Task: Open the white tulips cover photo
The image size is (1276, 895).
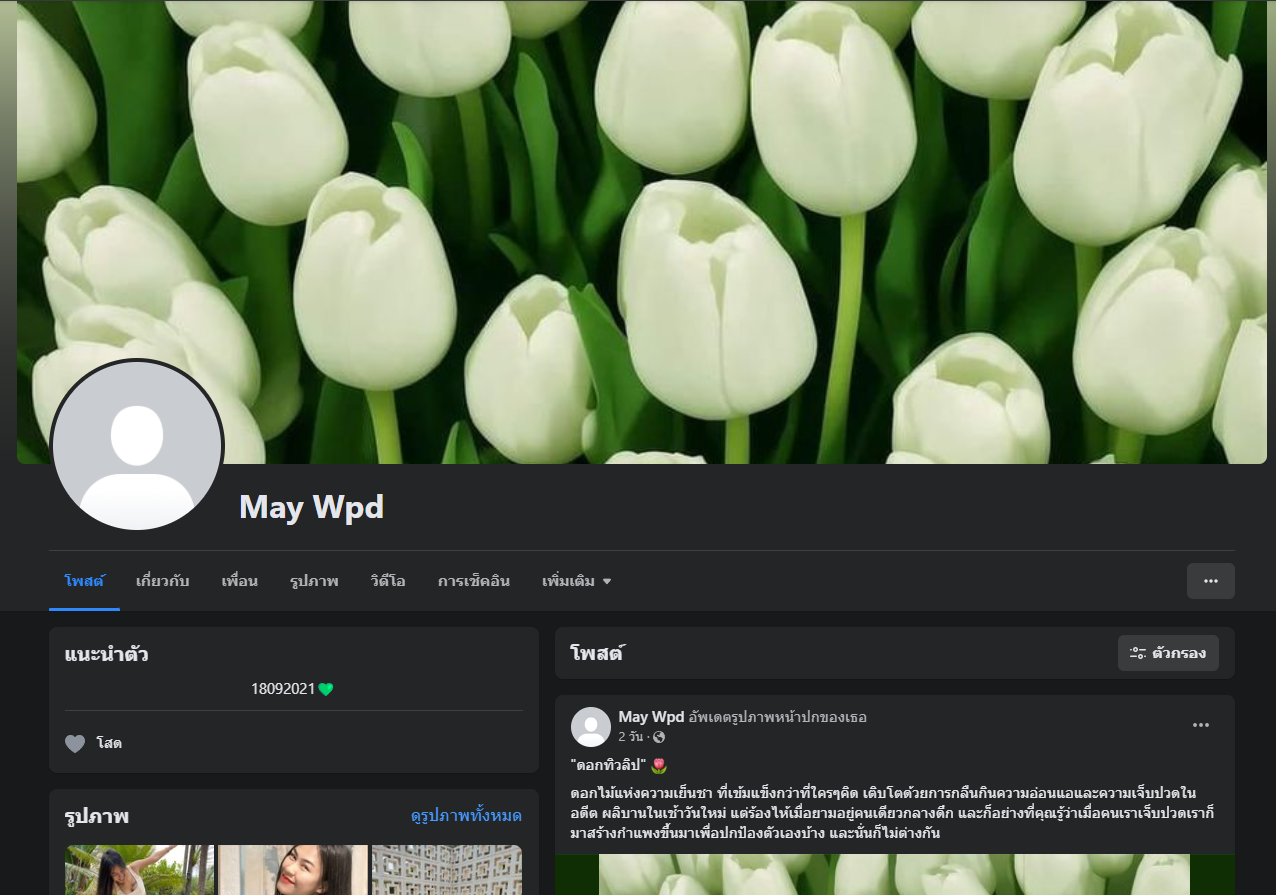Action: (x=700, y=230)
